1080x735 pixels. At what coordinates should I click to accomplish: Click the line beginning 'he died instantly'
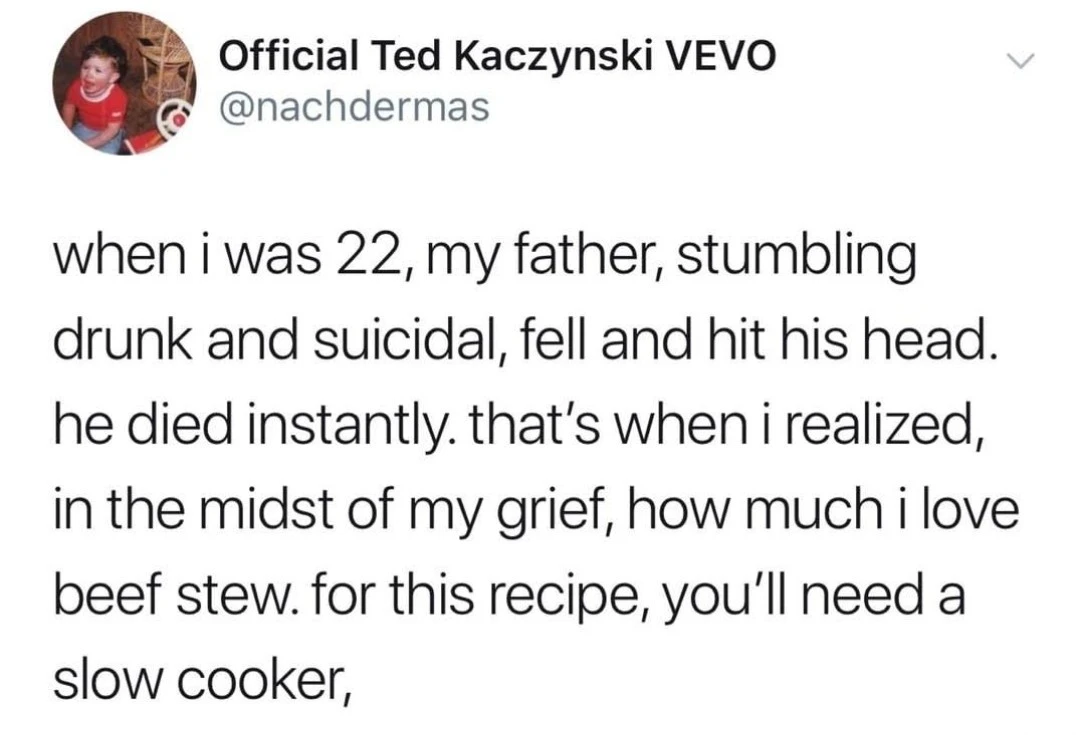coord(516,426)
